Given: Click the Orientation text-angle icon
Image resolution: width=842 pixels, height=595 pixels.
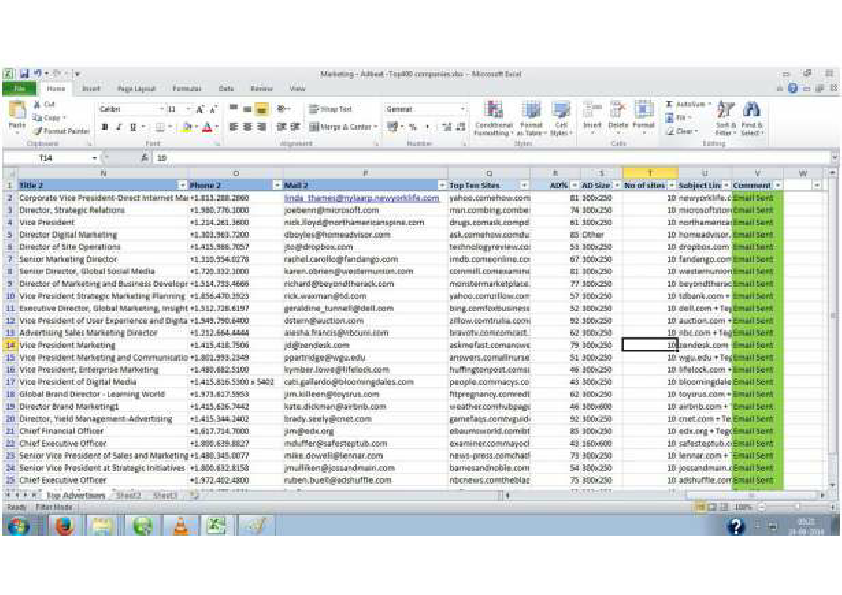Looking at the screenshot, I should [281, 110].
